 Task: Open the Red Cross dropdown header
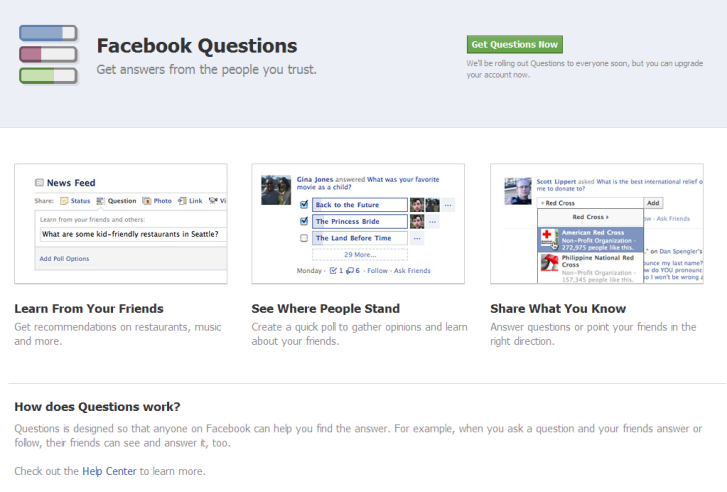(590, 216)
